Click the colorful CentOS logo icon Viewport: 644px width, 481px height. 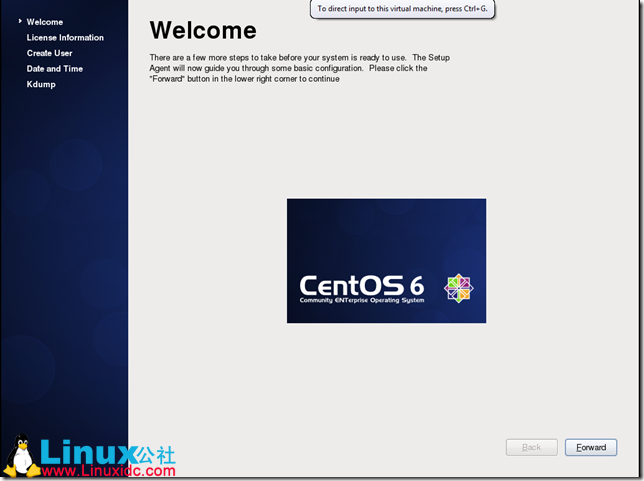[x=458, y=288]
